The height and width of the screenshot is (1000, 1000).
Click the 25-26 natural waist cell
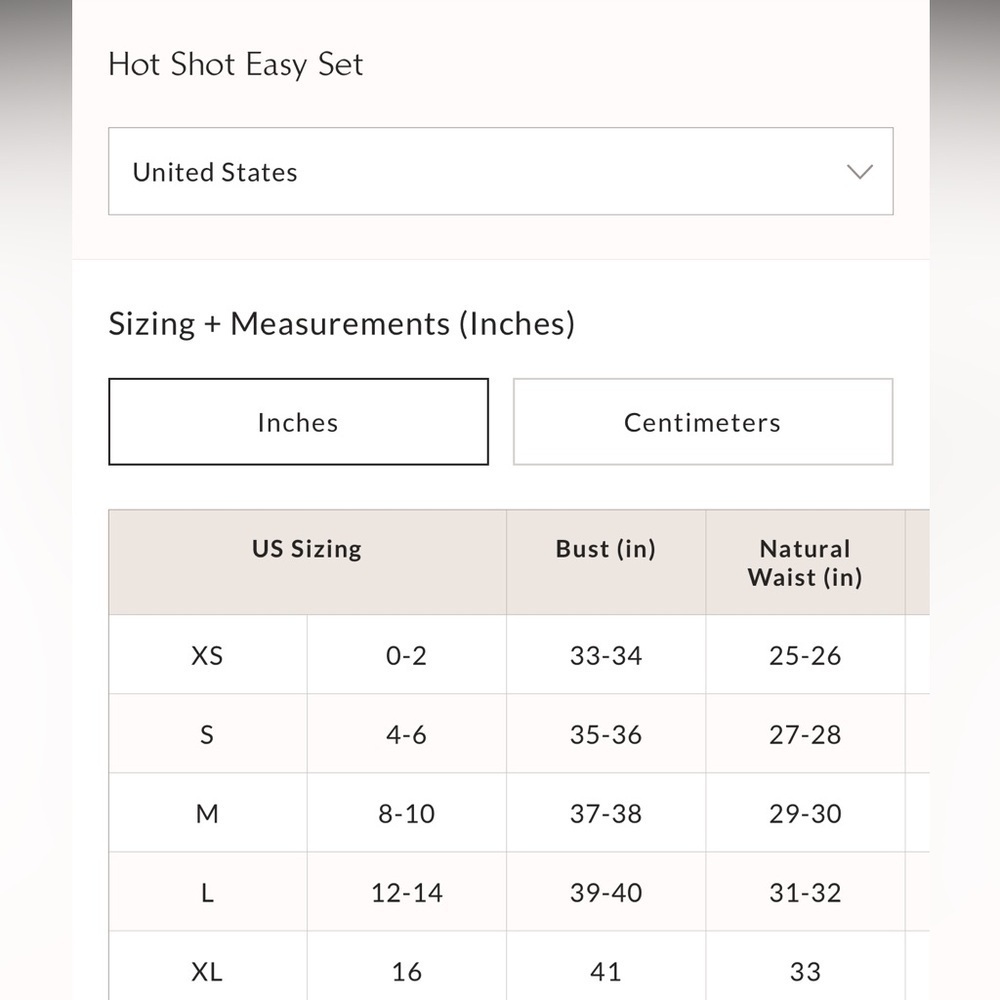tap(804, 655)
